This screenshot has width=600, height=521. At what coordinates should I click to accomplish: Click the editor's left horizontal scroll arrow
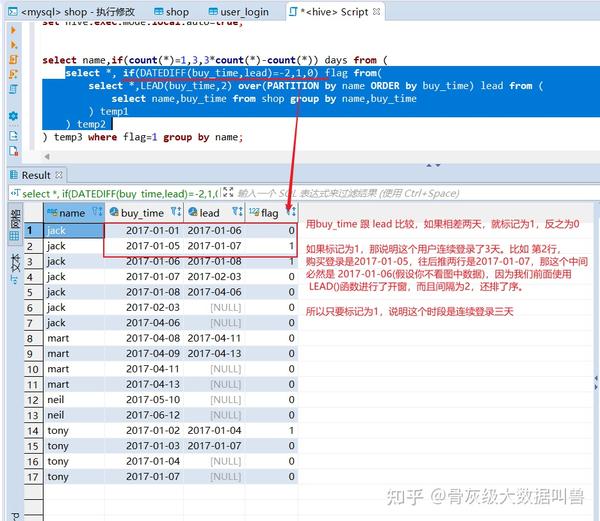point(47,156)
